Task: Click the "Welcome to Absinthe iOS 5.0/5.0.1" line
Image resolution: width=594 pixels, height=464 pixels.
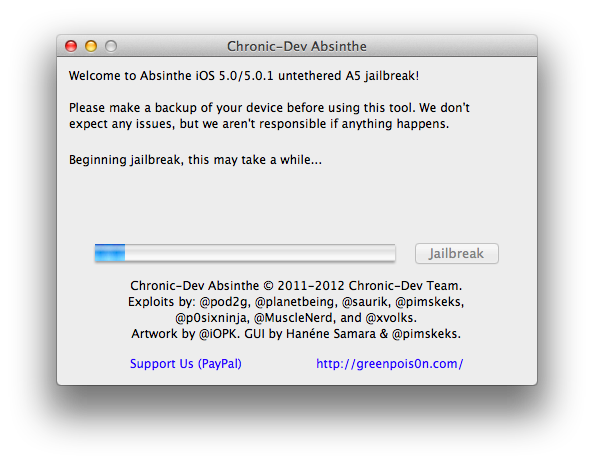Action: (x=244, y=76)
